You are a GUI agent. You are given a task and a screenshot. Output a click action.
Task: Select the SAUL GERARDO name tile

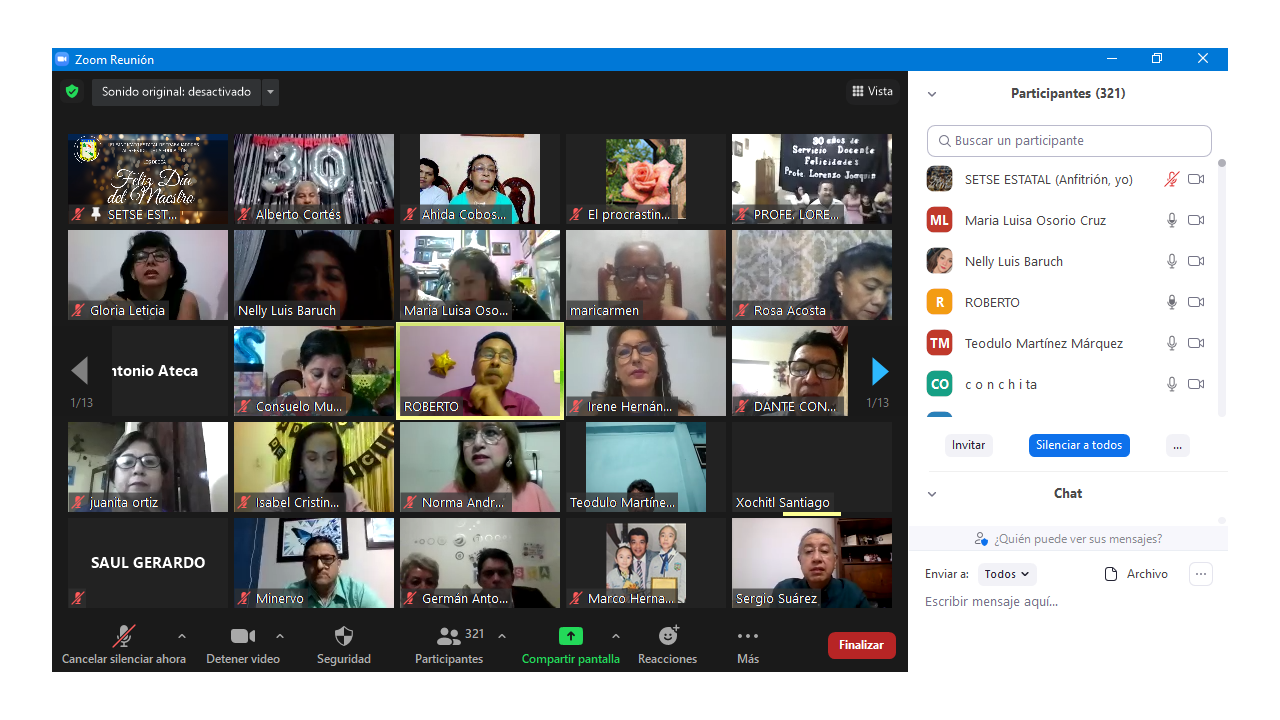click(148, 563)
